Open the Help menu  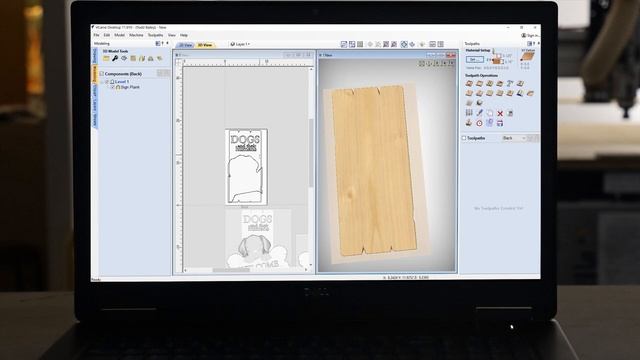click(184, 36)
